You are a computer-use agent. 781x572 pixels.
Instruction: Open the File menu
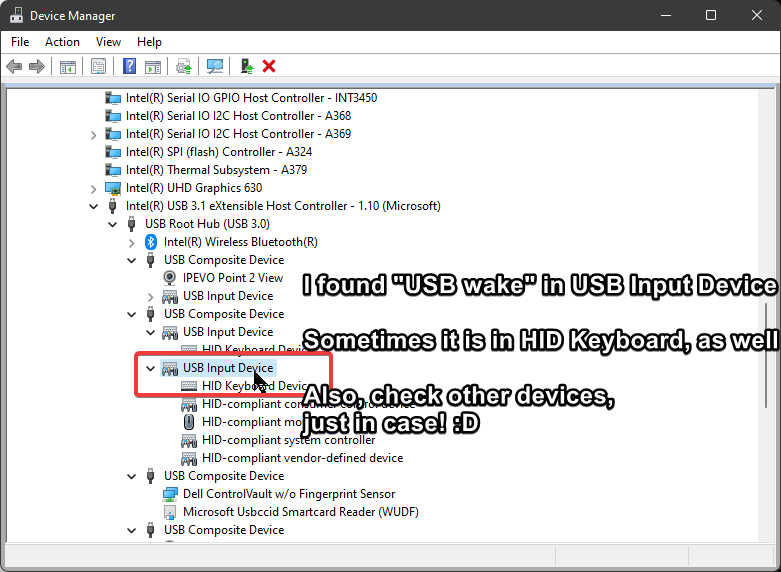pyautogui.click(x=20, y=42)
